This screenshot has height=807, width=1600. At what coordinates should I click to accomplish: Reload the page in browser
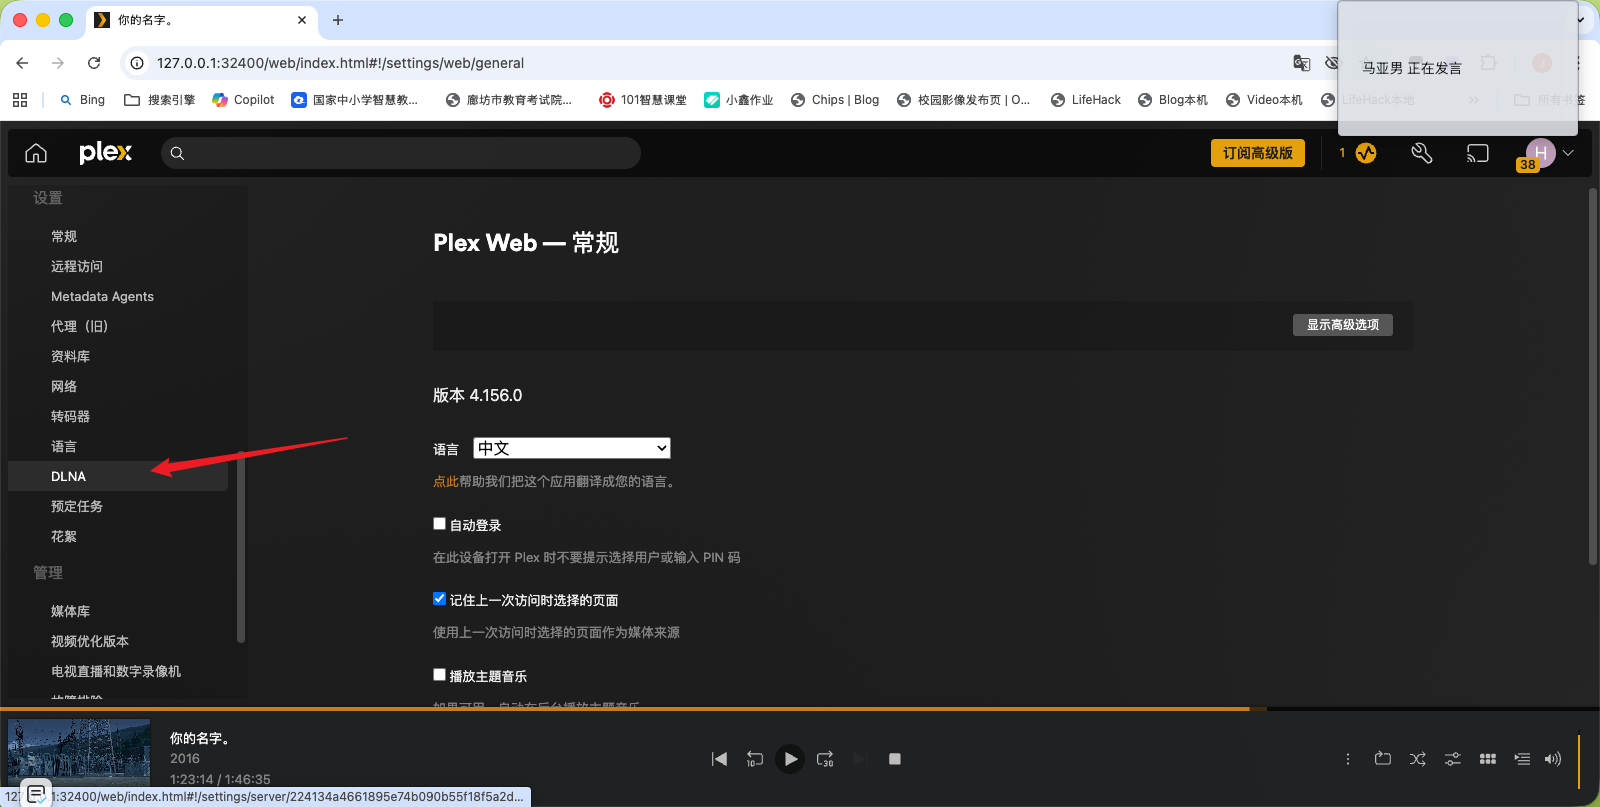[x=94, y=63]
